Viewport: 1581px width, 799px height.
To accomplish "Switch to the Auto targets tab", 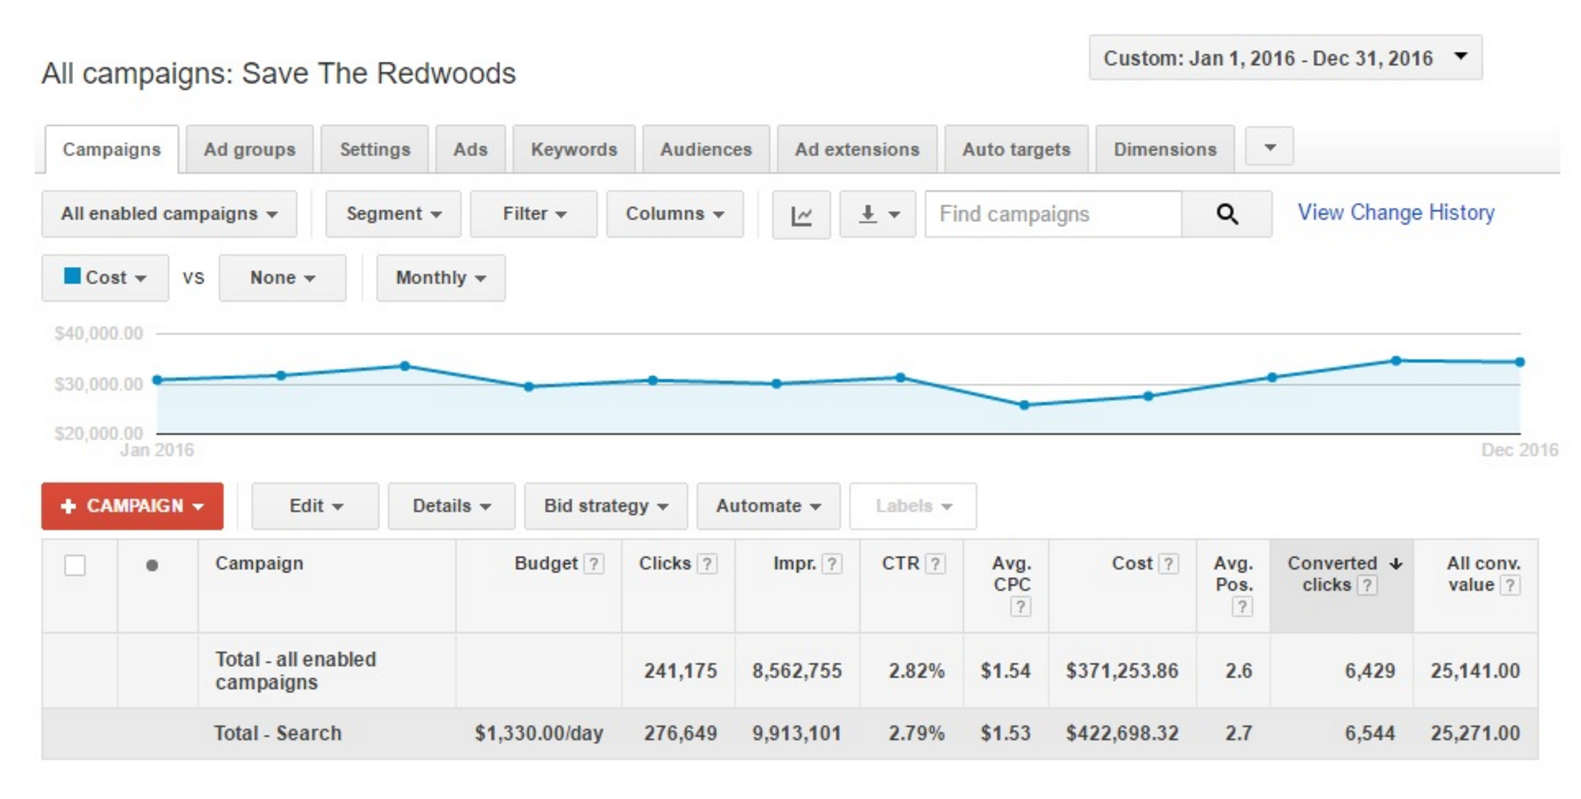I will (x=1016, y=150).
